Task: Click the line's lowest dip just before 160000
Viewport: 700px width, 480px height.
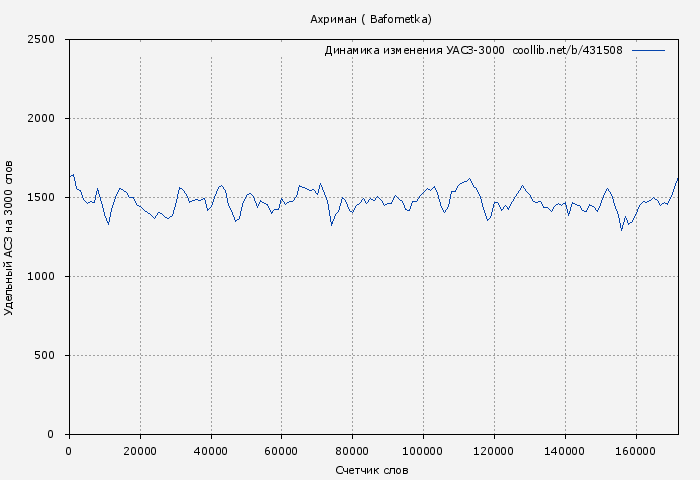Action: (x=621, y=230)
